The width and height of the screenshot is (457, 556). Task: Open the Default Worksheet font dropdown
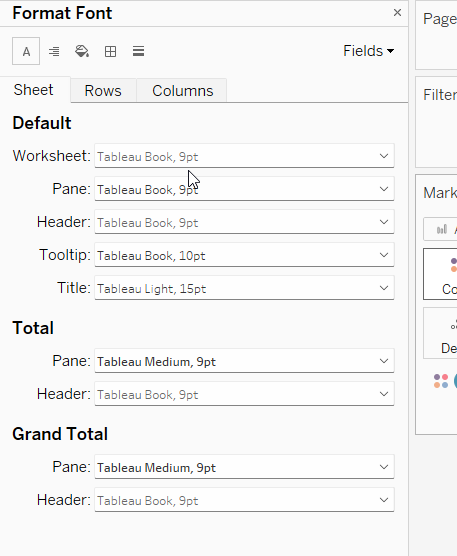tap(244, 156)
